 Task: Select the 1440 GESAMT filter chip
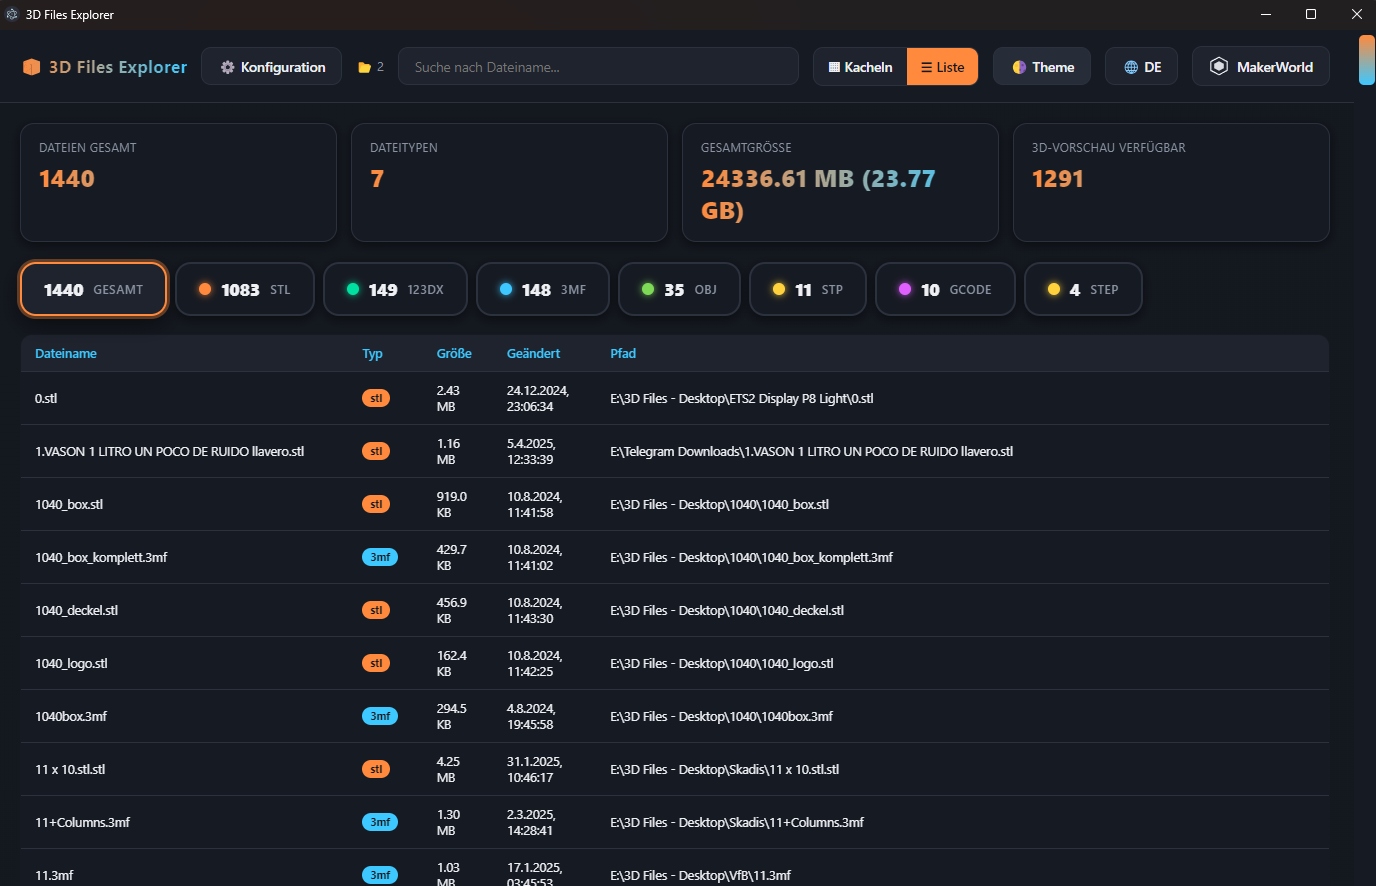pos(93,289)
